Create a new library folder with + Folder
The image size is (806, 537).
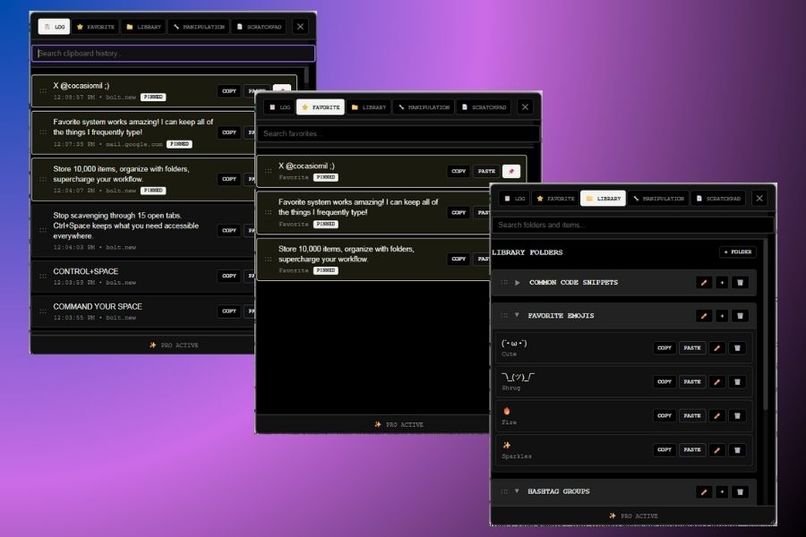pyautogui.click(x=738, y=252)
